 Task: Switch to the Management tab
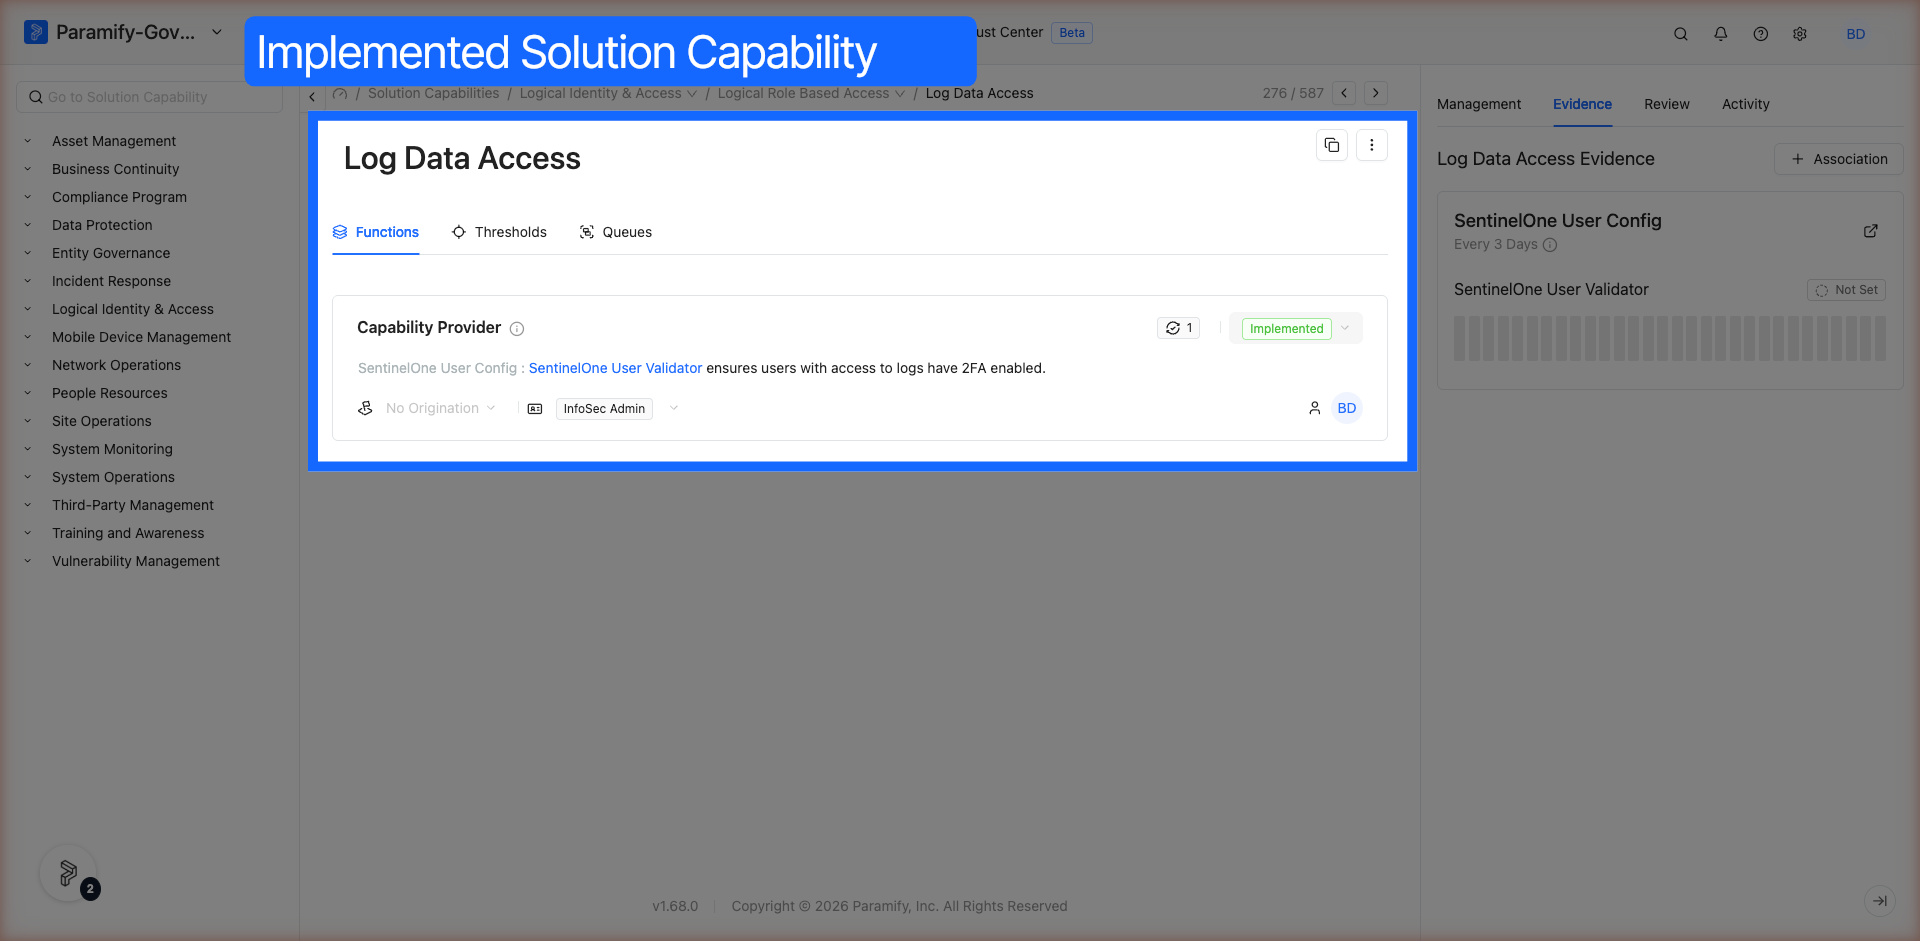[x=1479, y=104]
